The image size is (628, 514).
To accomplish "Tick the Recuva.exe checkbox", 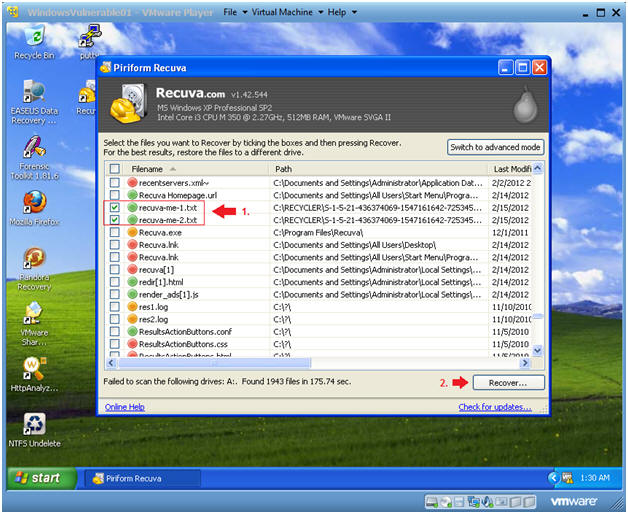I will click(x=115, y=232).
